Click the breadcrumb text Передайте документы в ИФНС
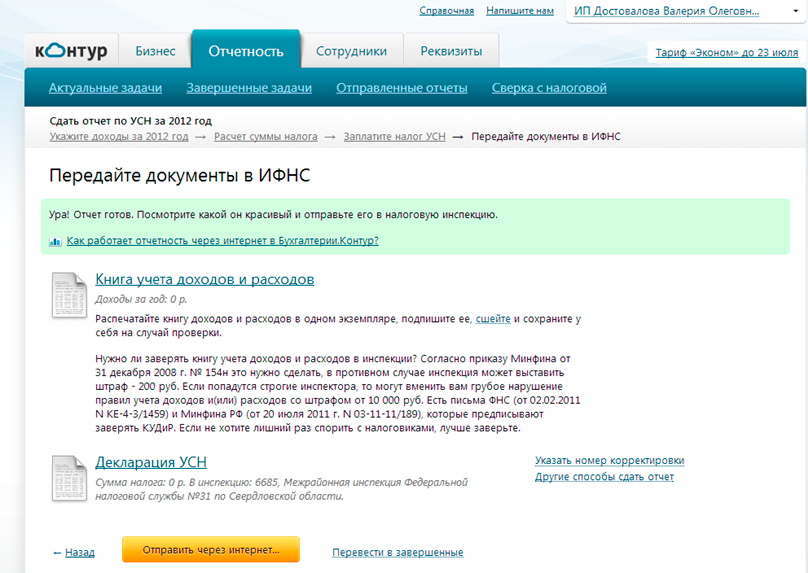The height and width of the screenshot is (573, 808). pos(546,137)
